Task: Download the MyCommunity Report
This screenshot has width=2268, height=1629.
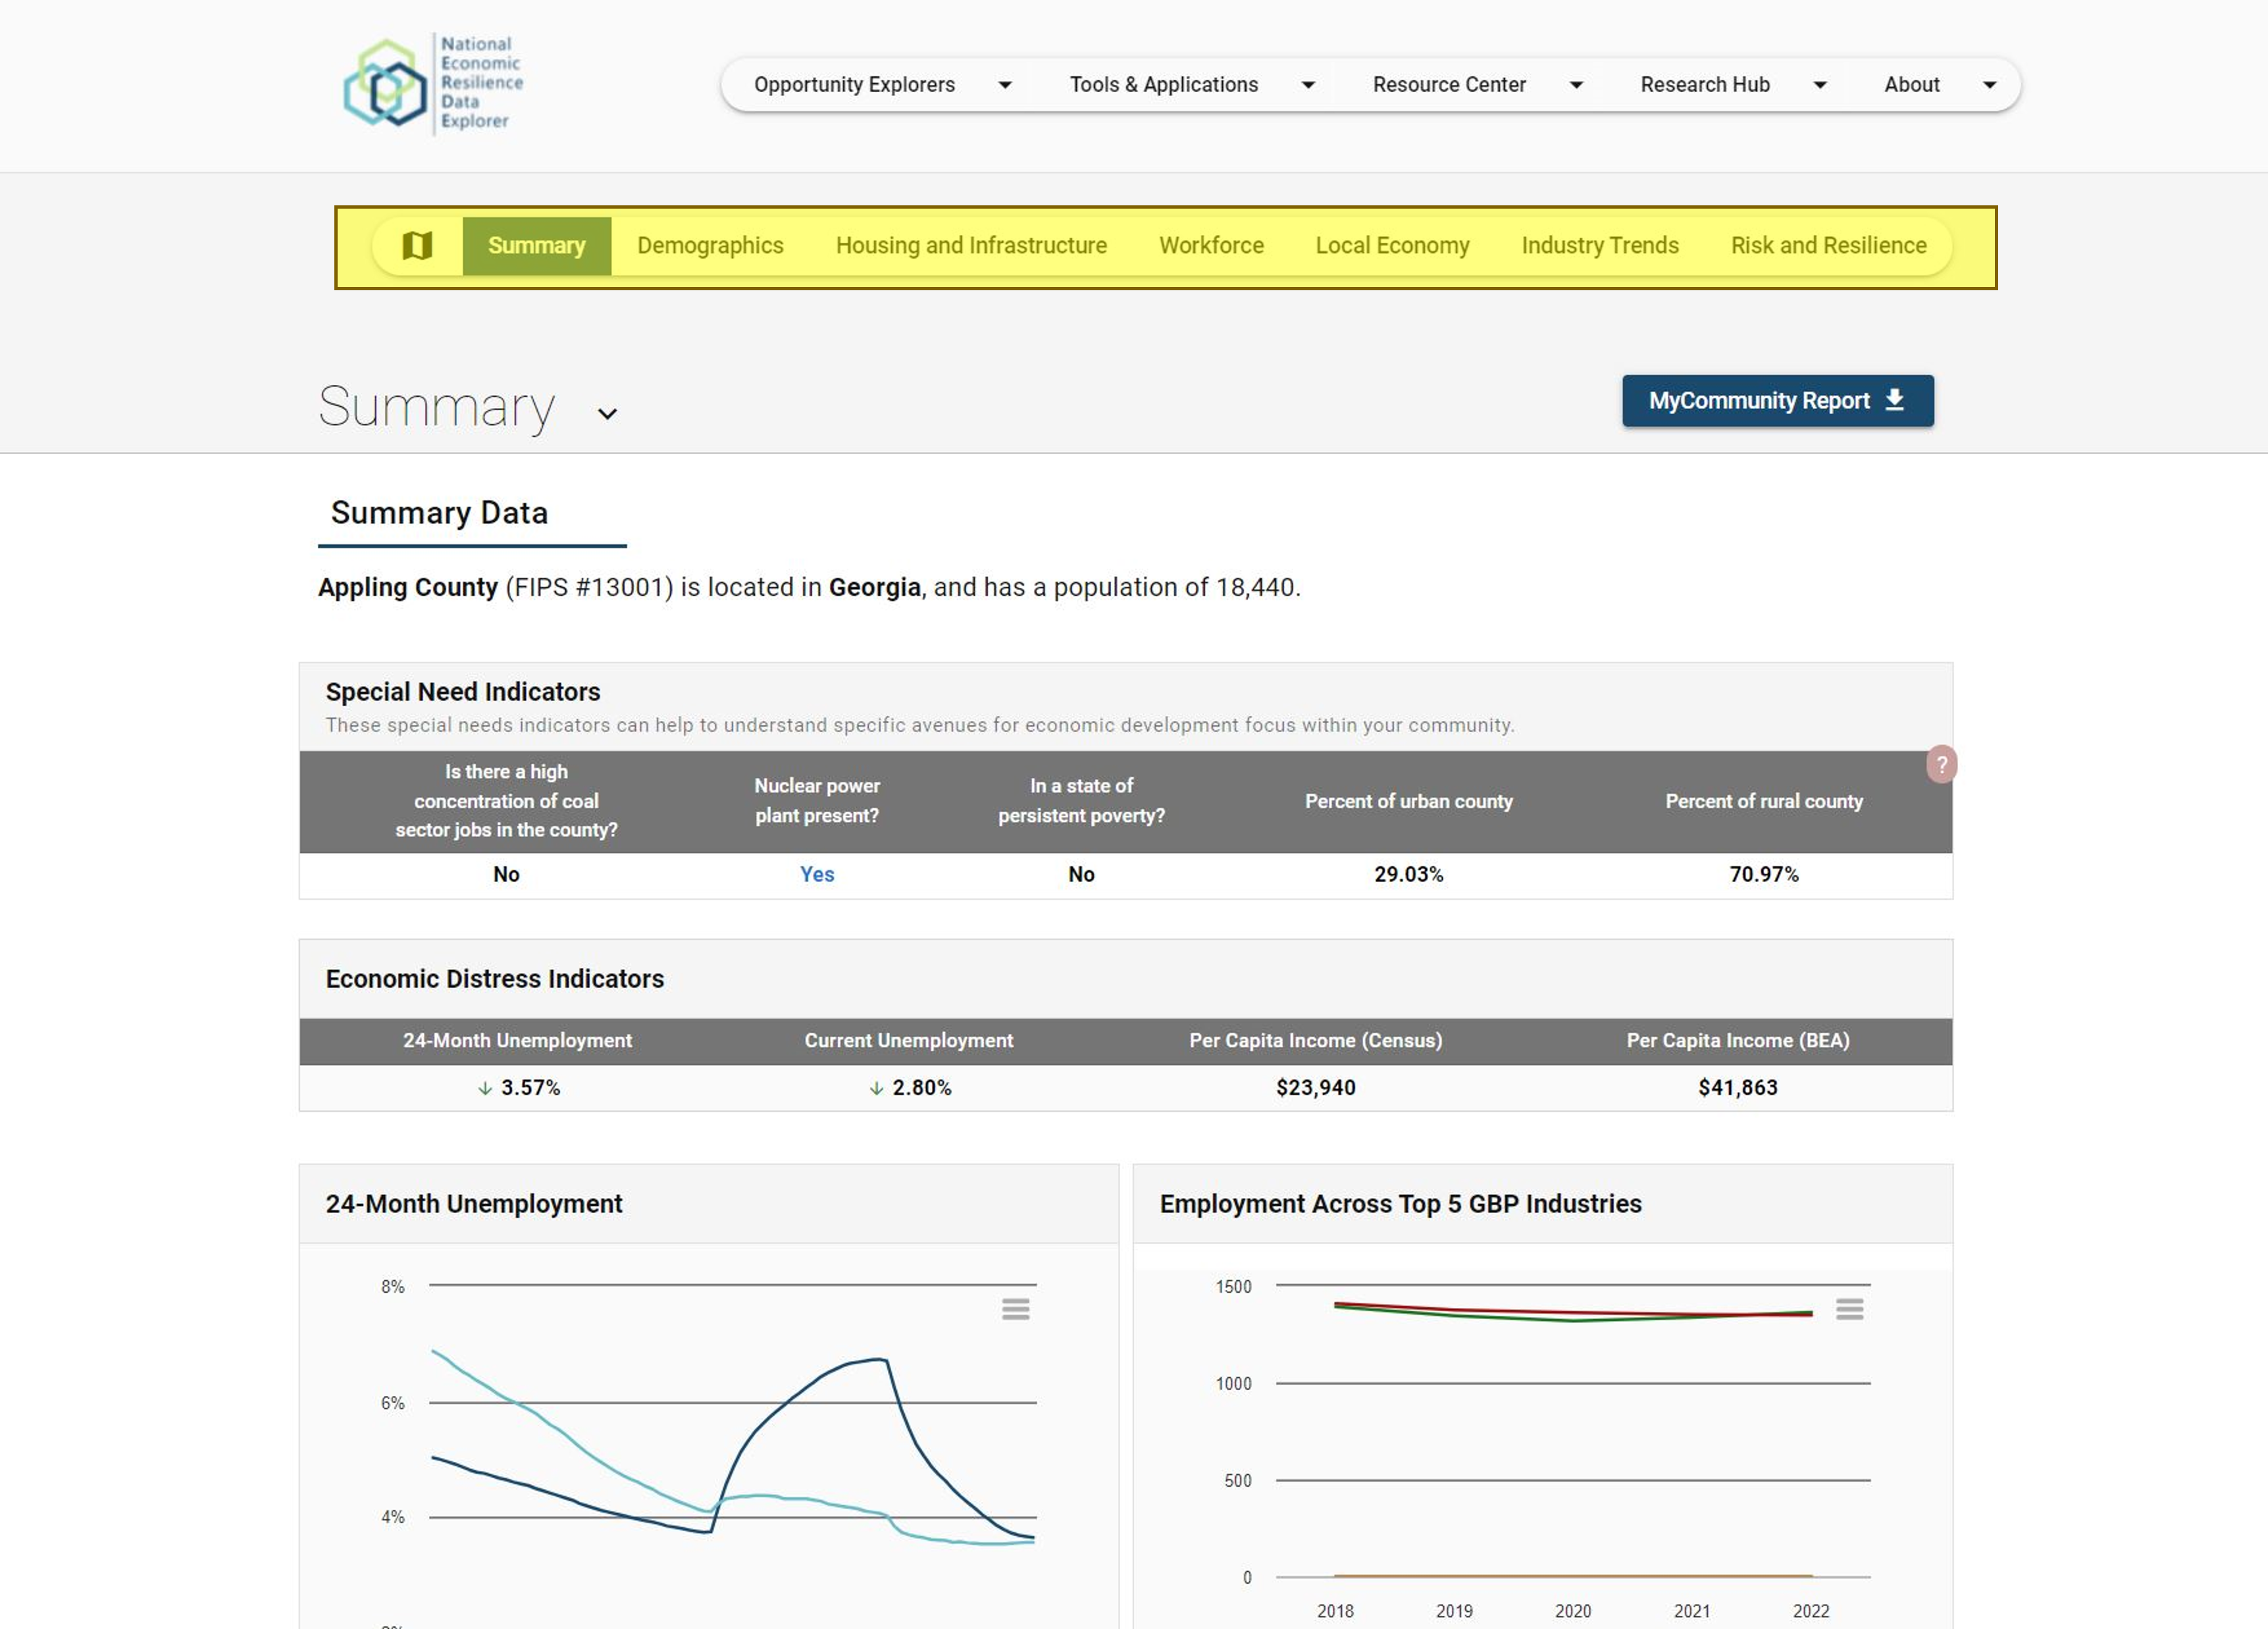Action: coord(1777,401)
